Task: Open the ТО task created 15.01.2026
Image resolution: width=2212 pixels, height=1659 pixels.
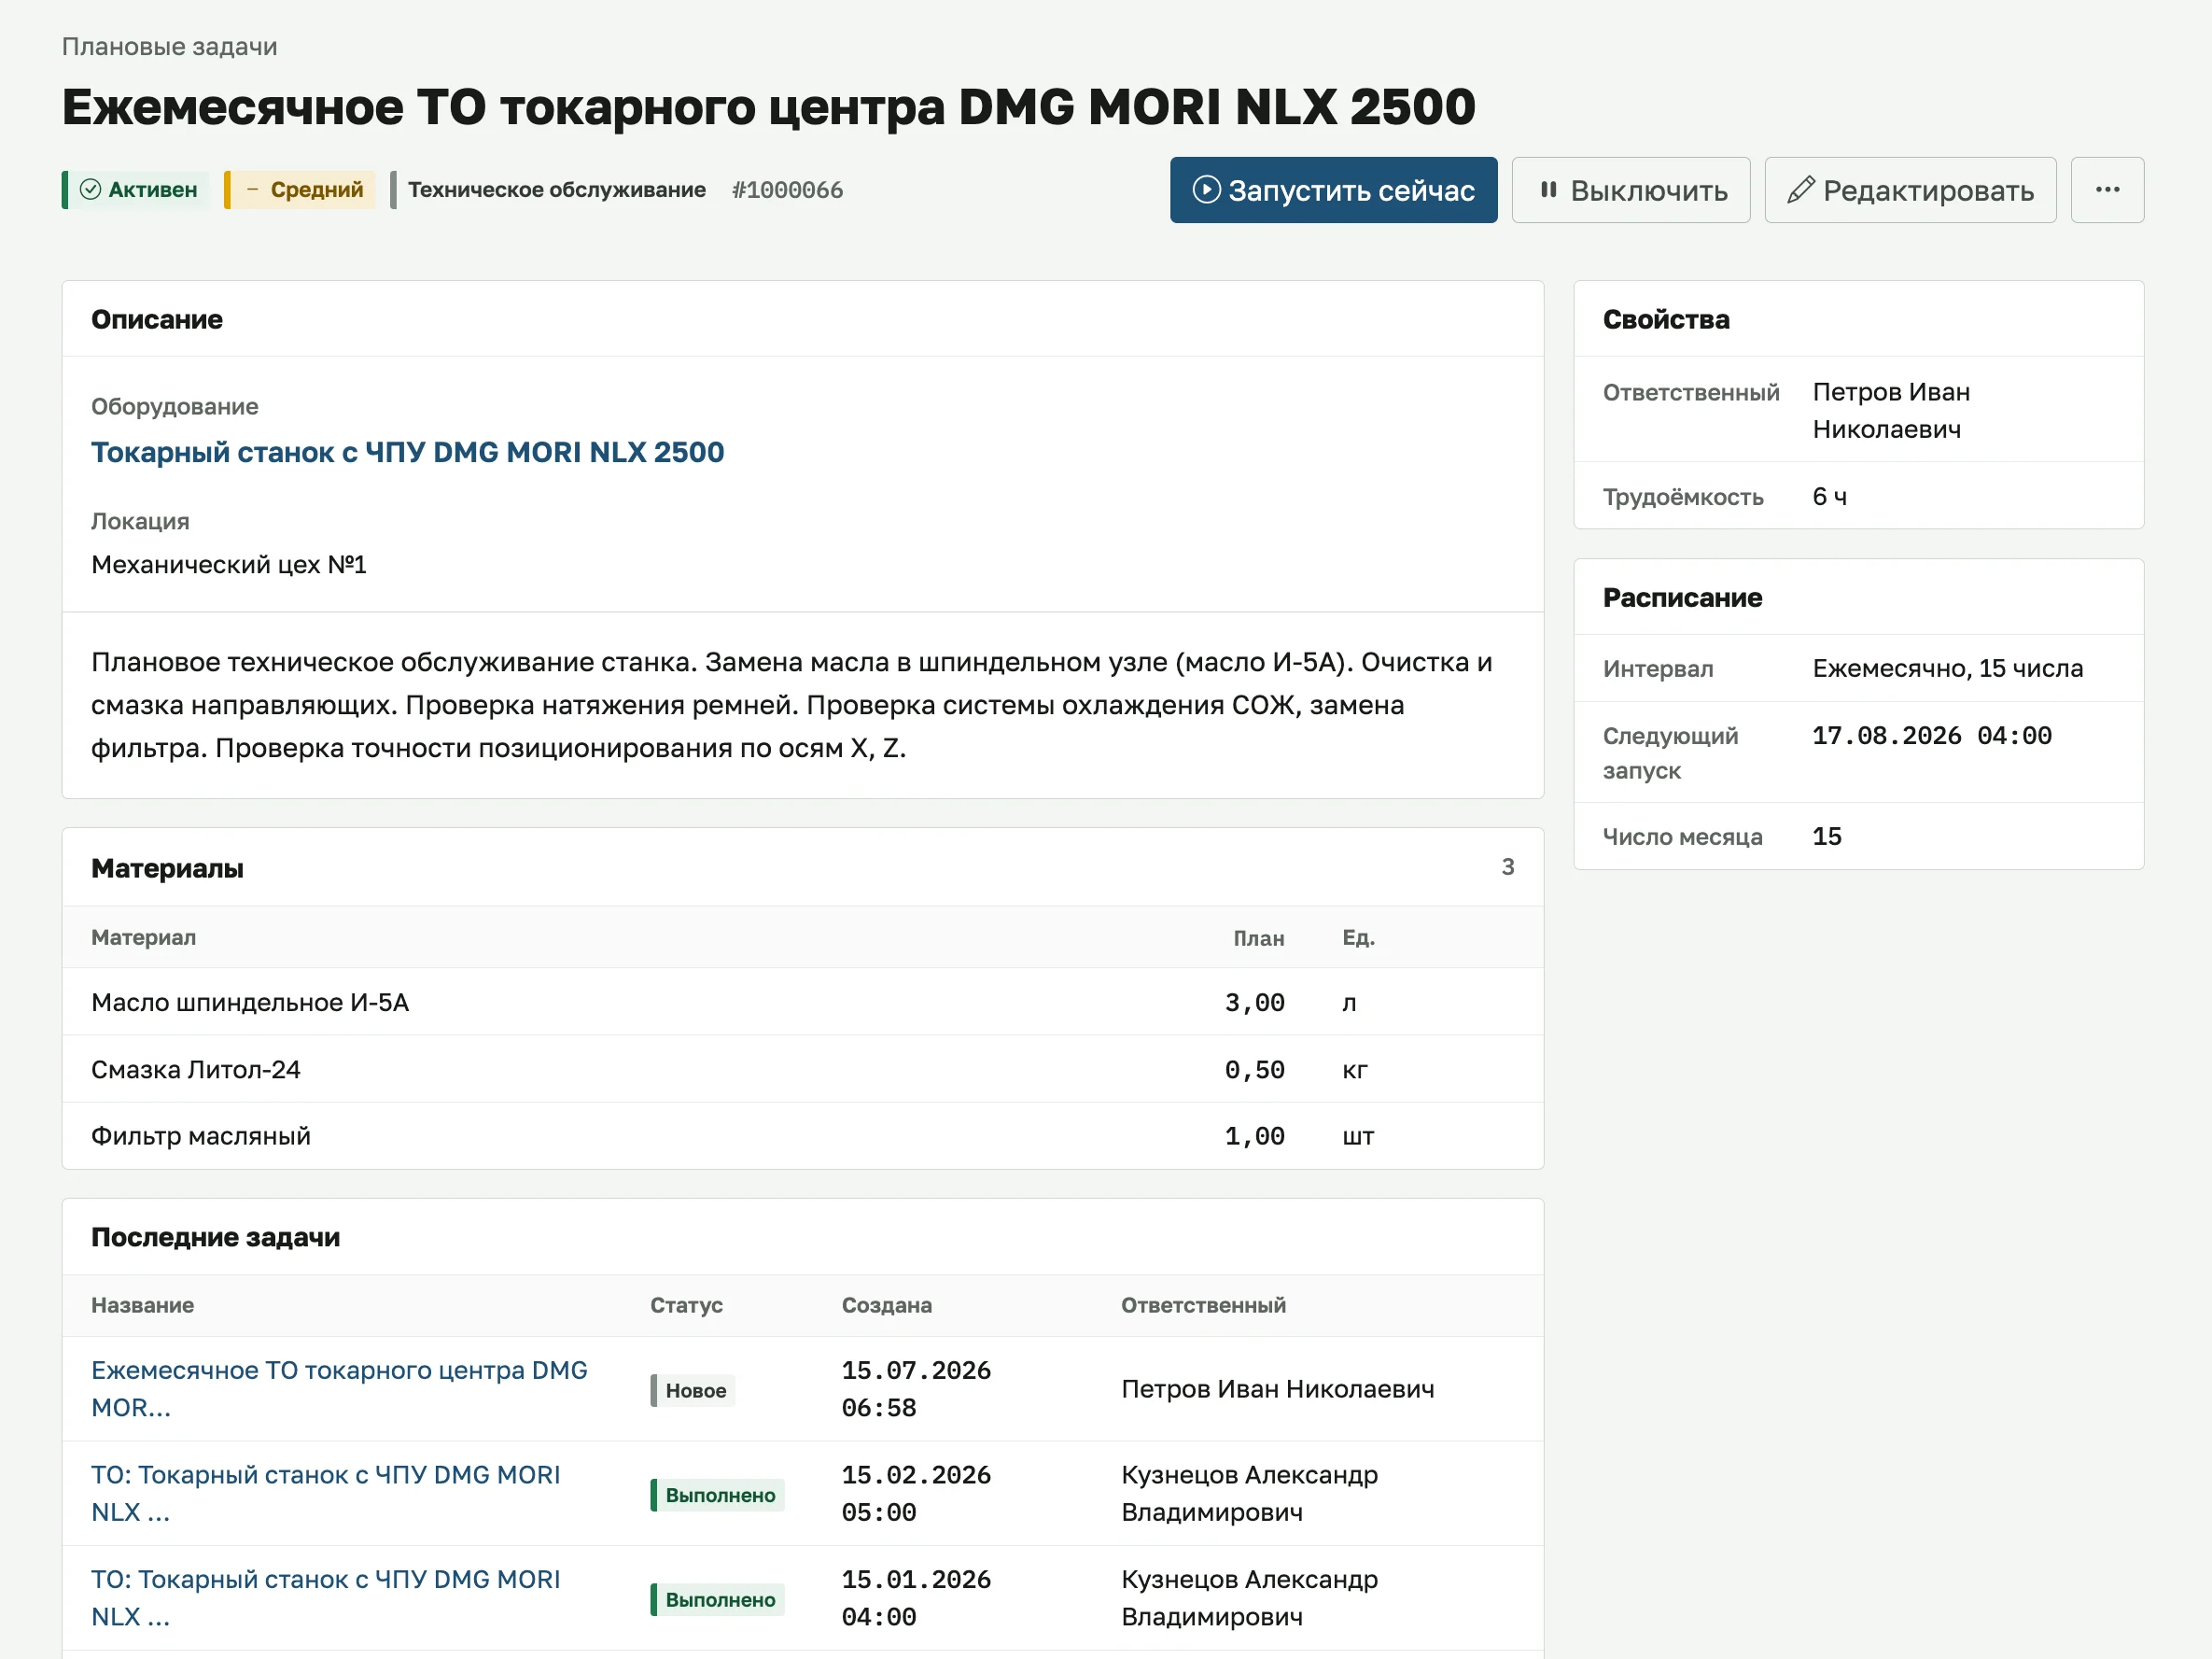Action: point(325,1597)
